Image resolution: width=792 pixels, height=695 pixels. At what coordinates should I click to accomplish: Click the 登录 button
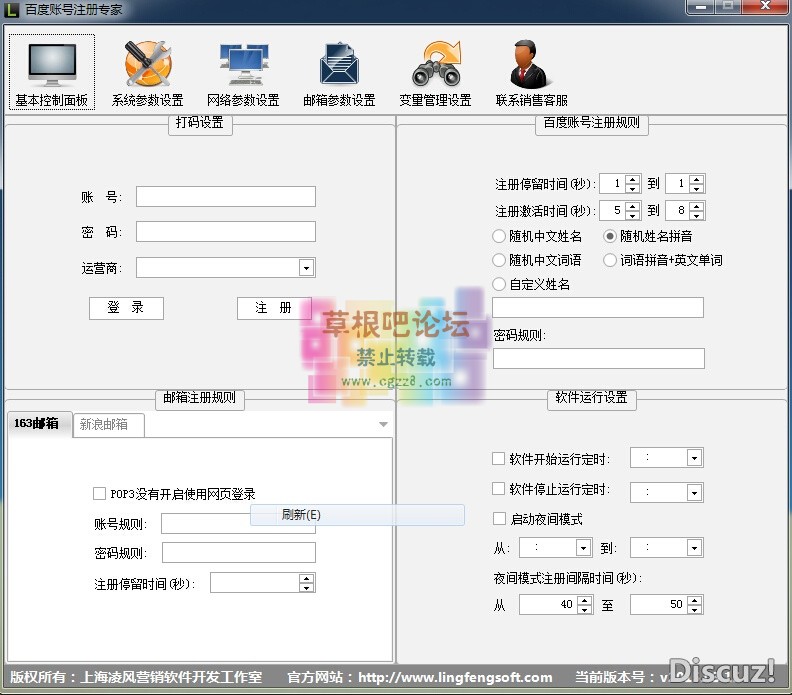[126, 308]
